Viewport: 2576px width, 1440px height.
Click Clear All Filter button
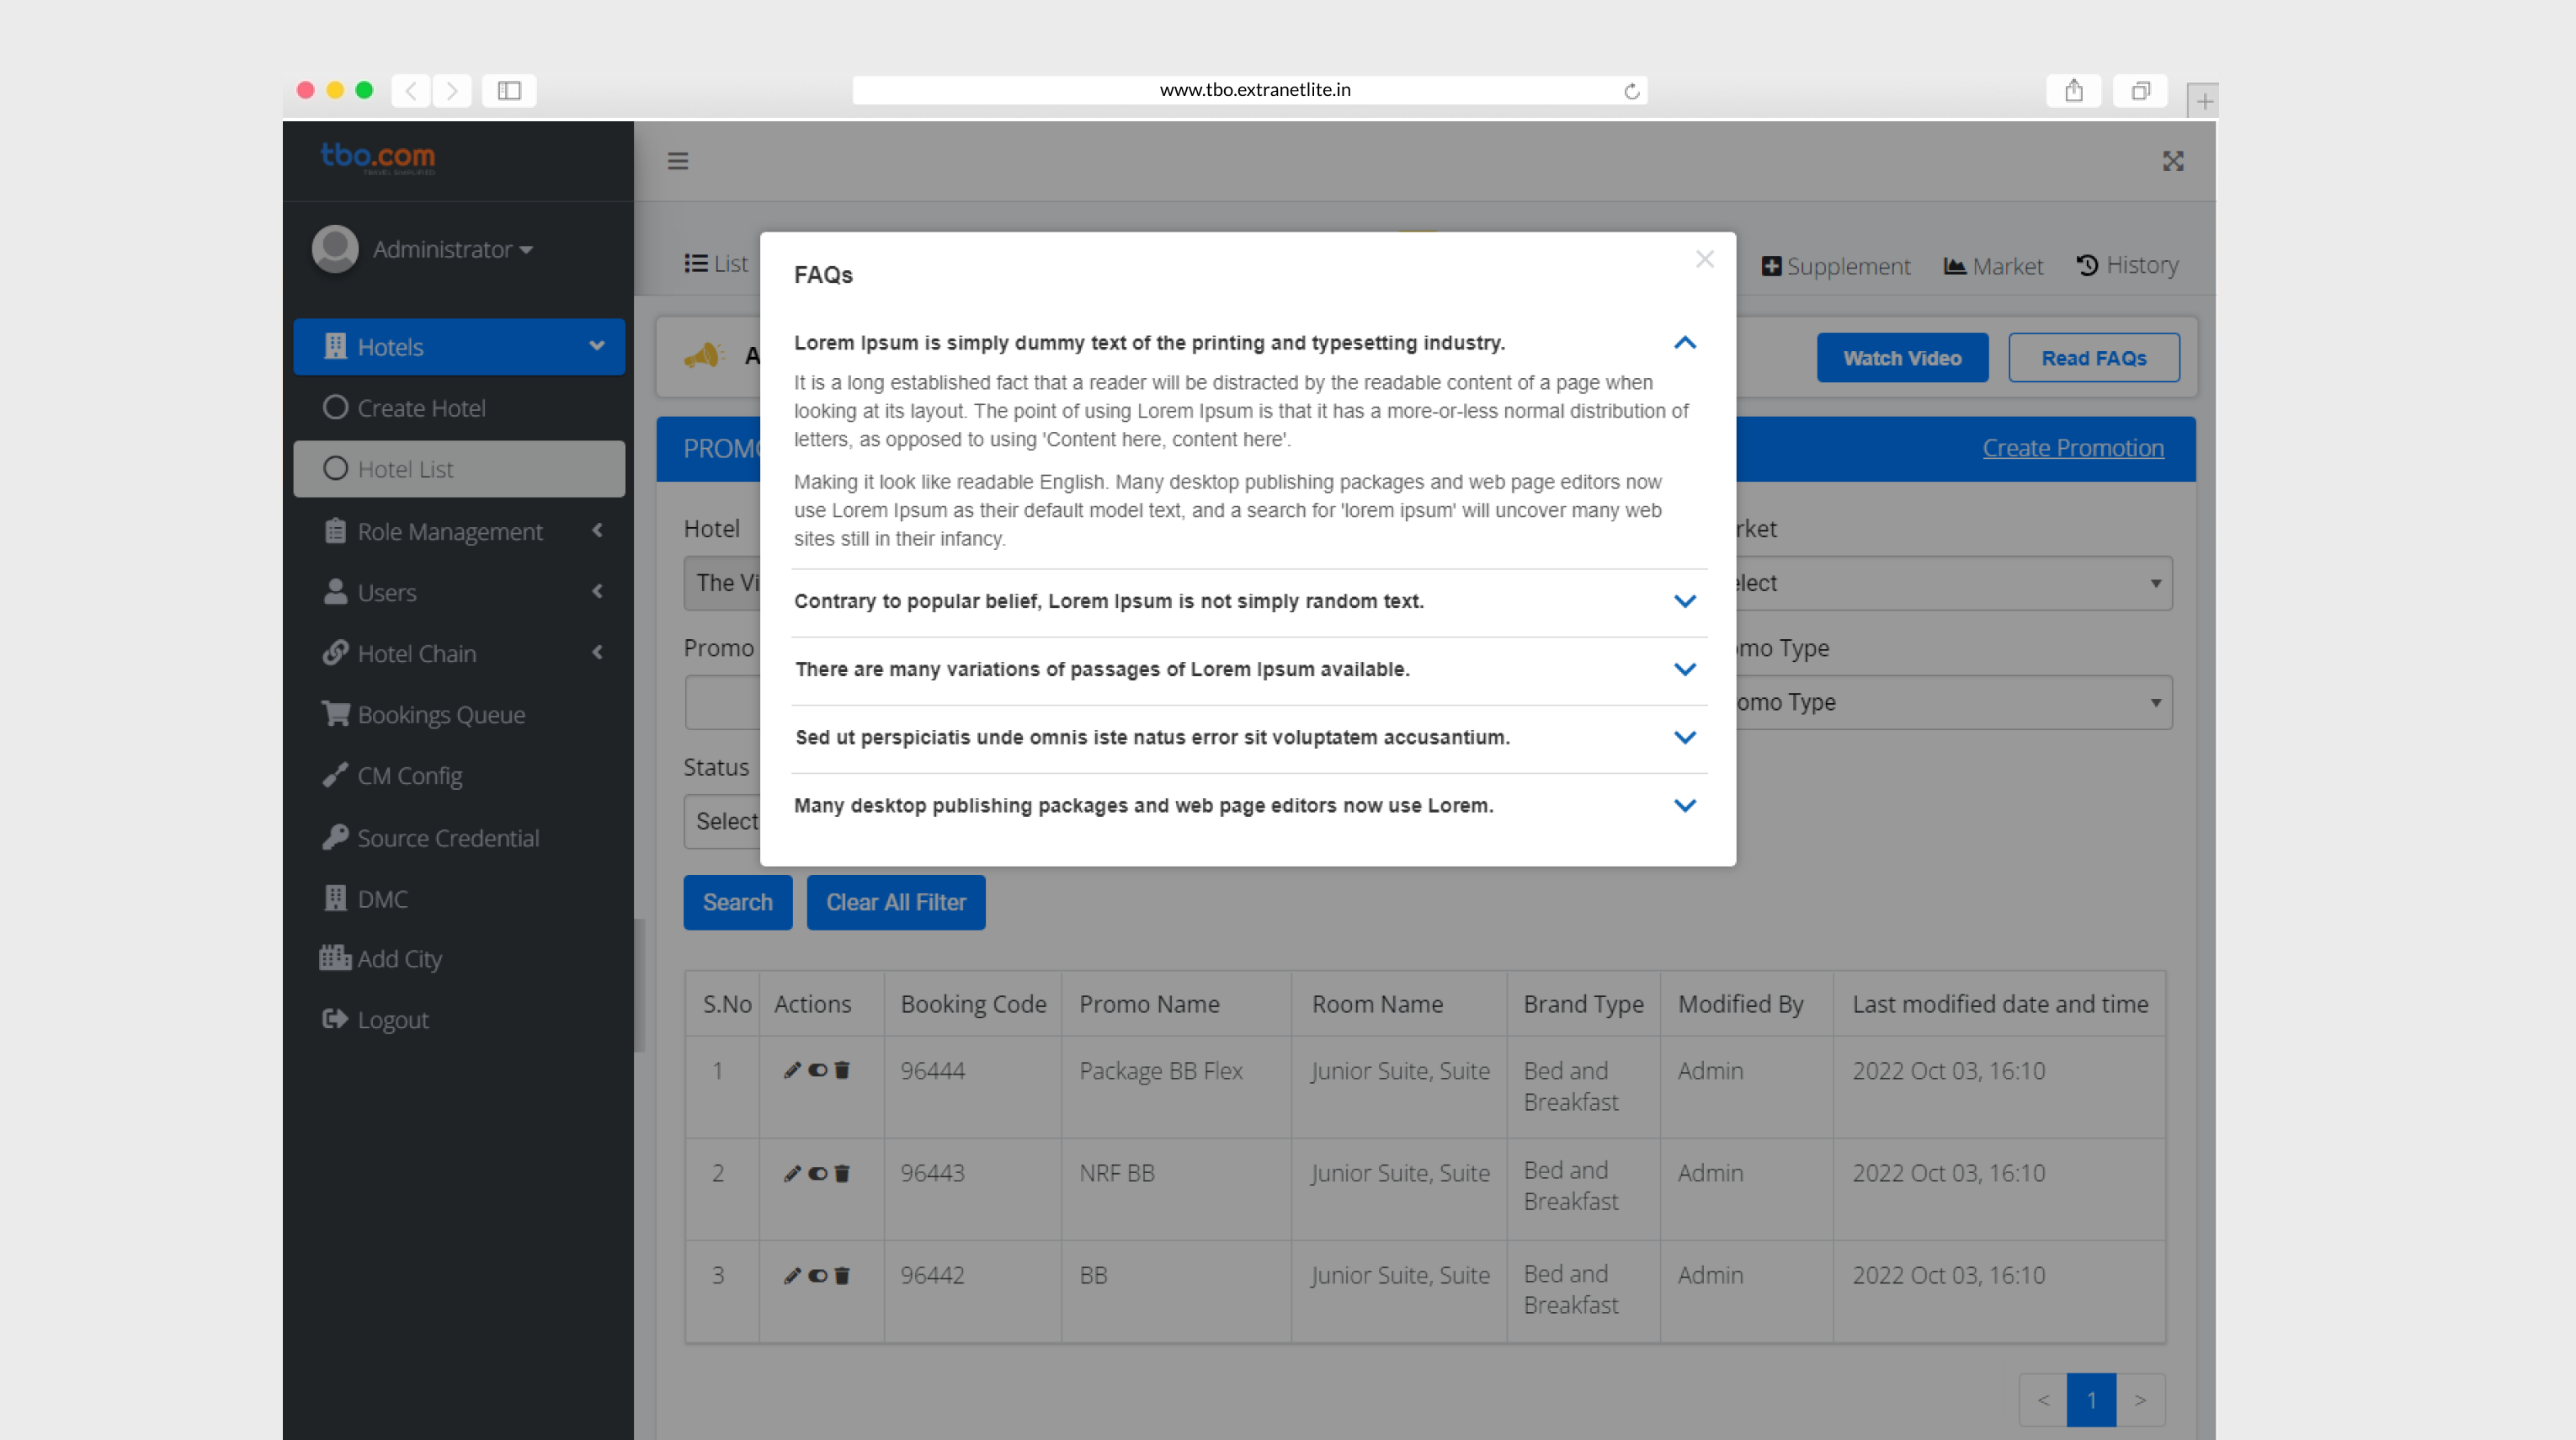click(896, 902)
